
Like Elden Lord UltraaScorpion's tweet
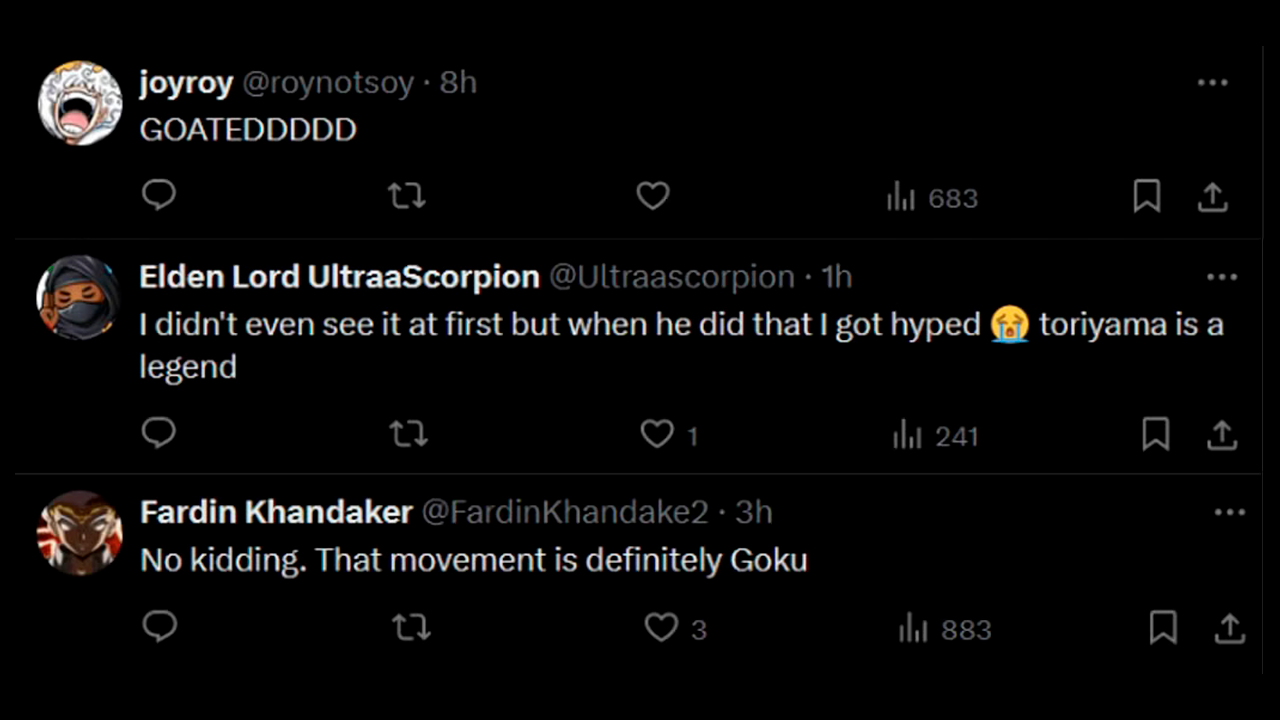coord(658,434)
